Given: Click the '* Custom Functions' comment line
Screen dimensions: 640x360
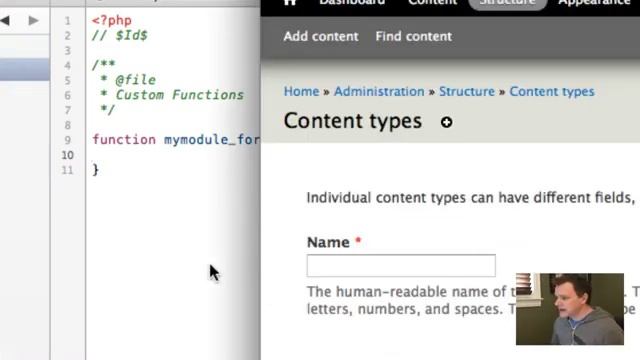Looking at the screenshot, I should [x=172, y=95].
